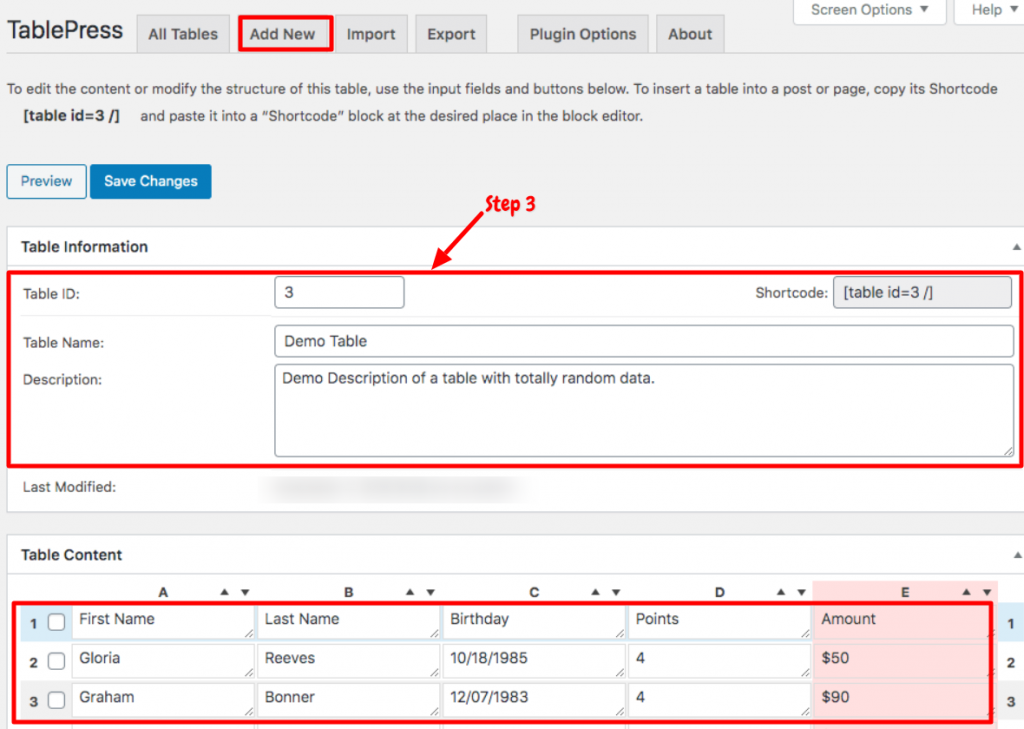Screen dimensions: 1024x729
Task: Select row 2 checkbox beside Gloria
Action: tap(57, 661)
